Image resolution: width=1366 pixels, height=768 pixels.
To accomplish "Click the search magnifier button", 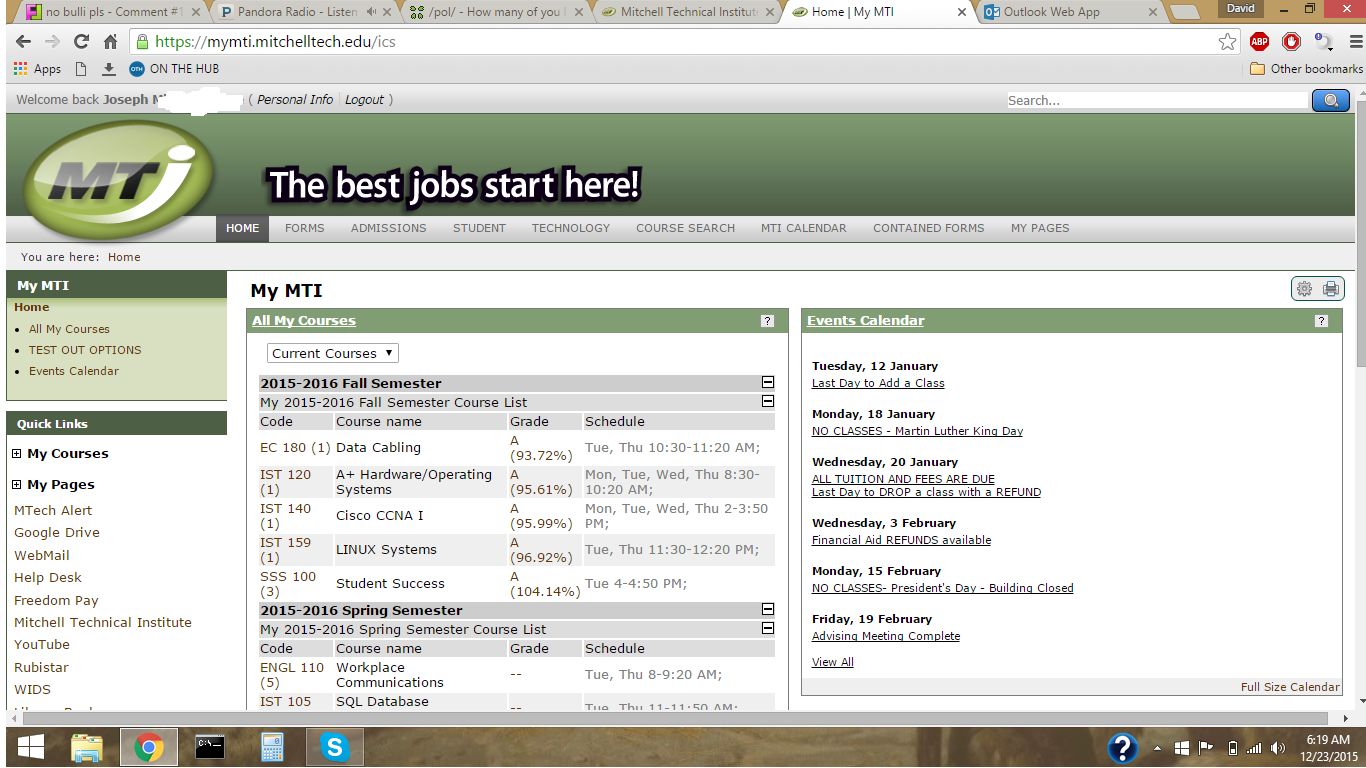I will point(1330,100).
